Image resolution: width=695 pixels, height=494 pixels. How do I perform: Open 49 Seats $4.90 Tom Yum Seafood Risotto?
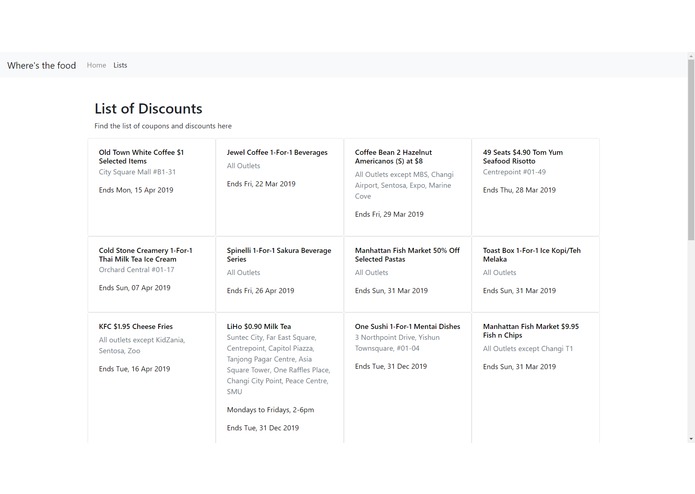tap(523, 157)
